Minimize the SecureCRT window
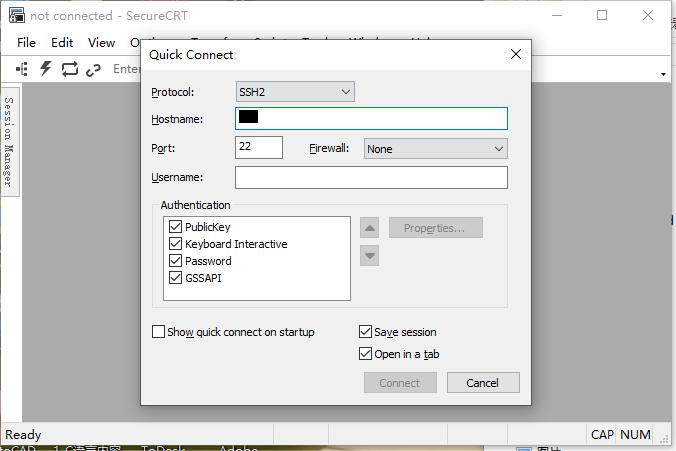The width and height of the screenshot is (676, 451). 557,16
